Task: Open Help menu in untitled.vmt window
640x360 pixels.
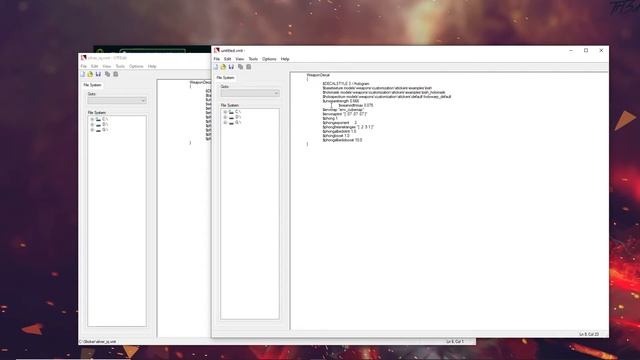Action: [285, 59]
